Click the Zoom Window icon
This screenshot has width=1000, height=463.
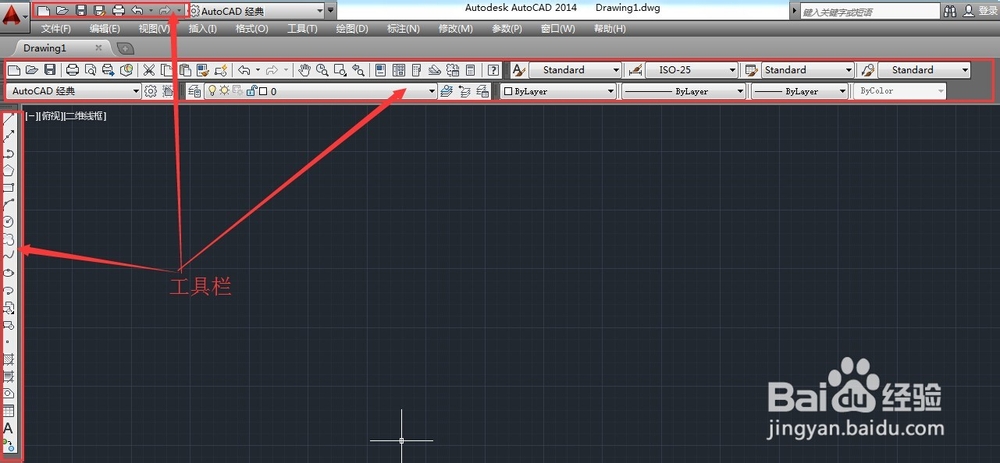[341, 70]
